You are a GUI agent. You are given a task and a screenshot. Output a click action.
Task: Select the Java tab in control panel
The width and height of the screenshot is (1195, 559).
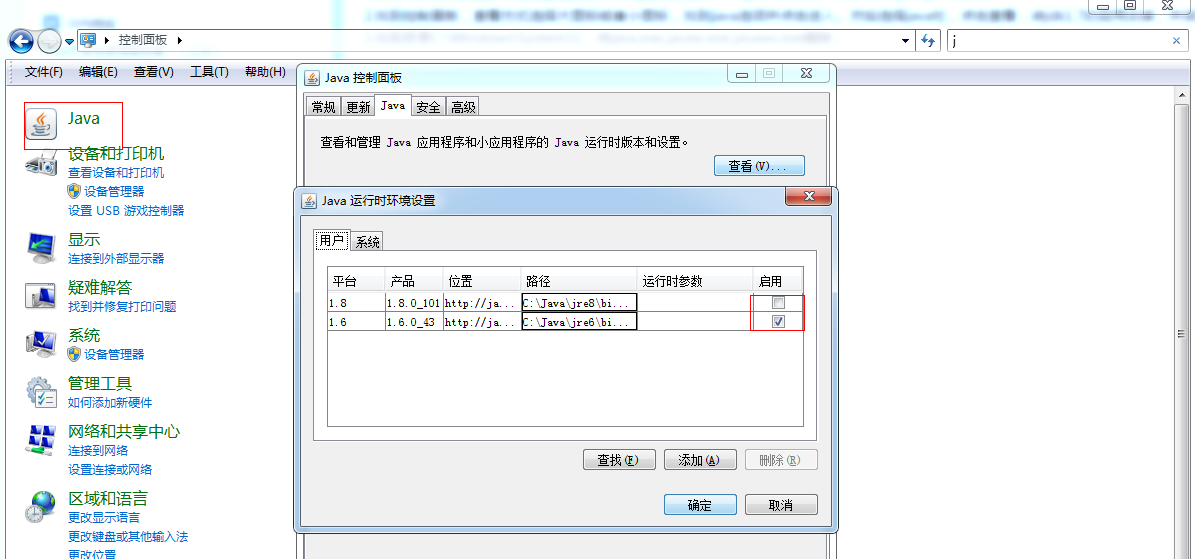pos(393,105)
